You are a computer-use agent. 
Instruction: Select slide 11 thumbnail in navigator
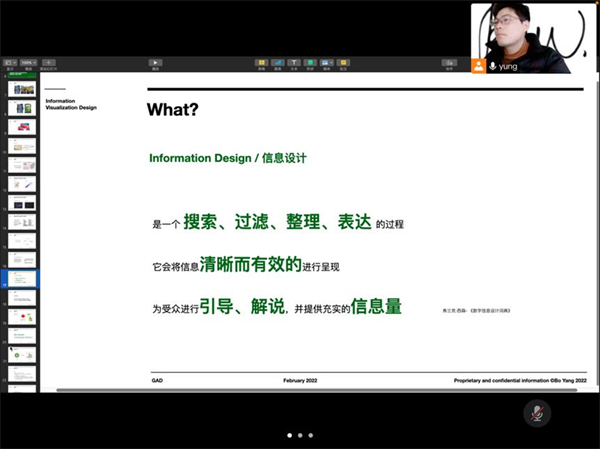click(22, 165)
